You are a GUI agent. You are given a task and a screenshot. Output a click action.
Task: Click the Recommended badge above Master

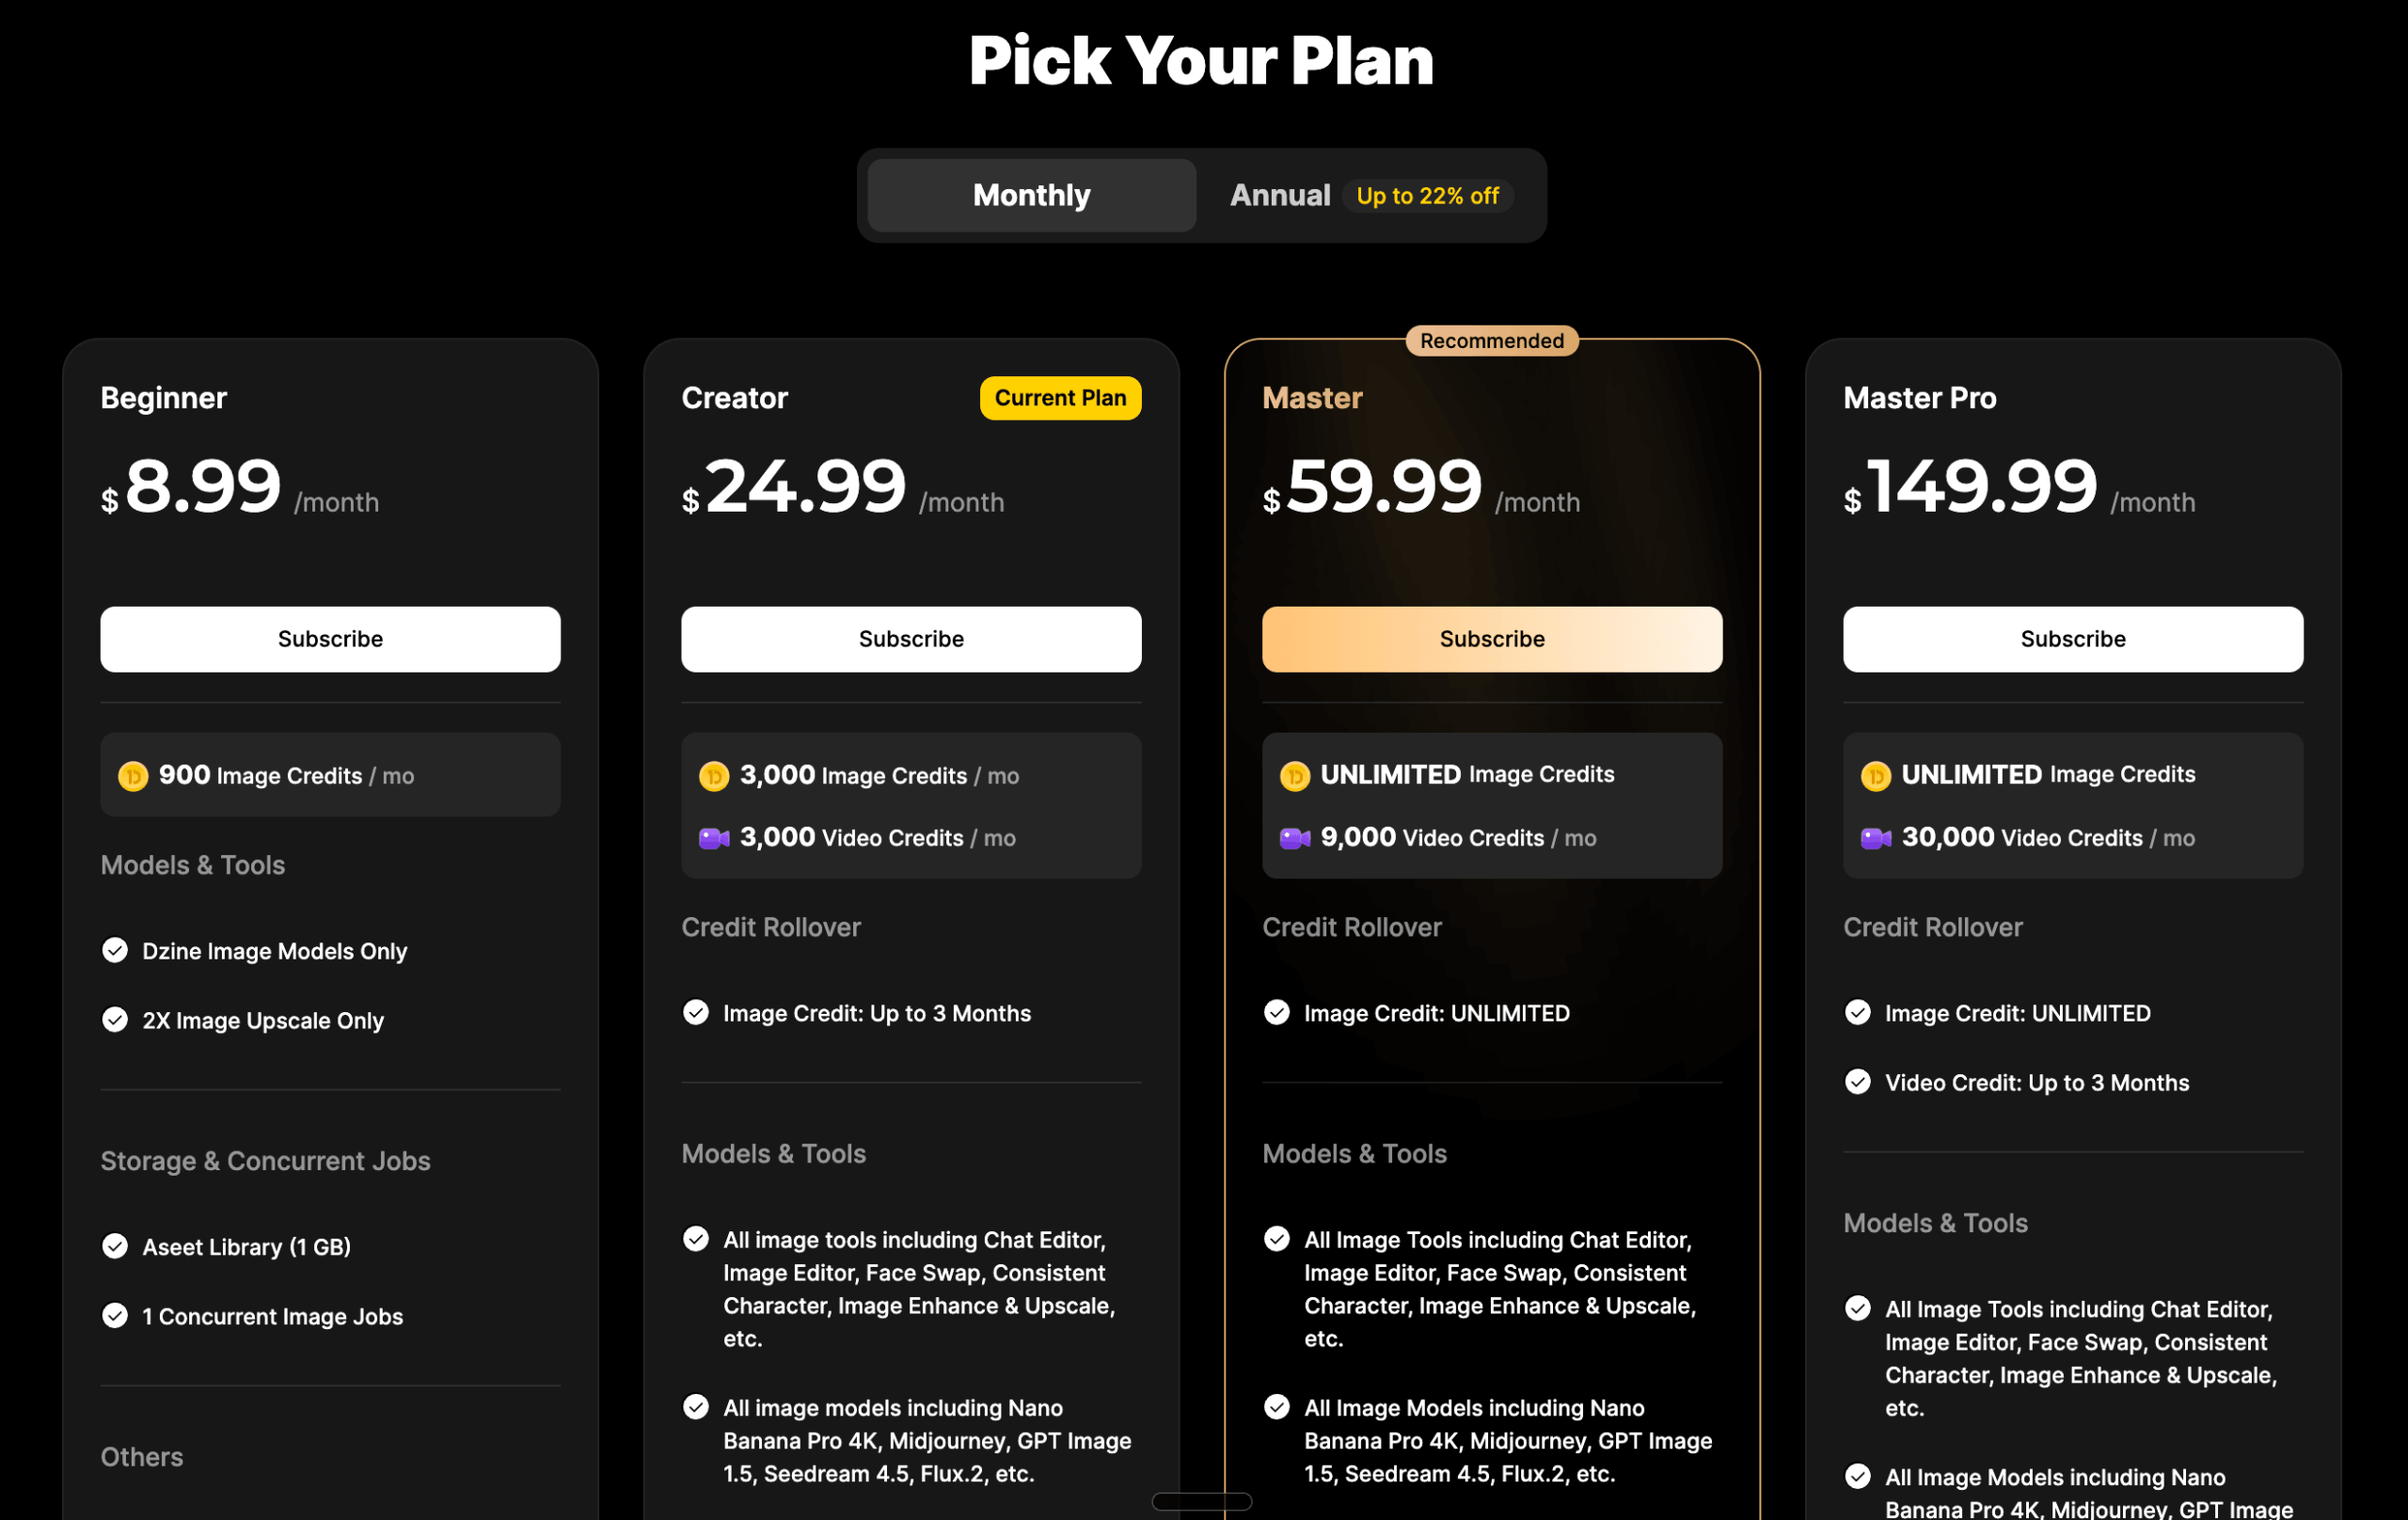click(1491, 341)
